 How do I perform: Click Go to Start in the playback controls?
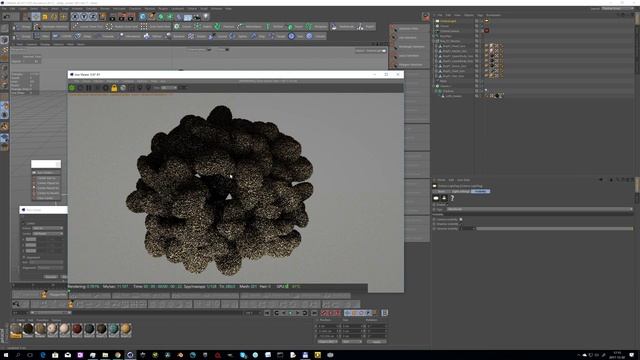pyautogui.click(x=267, y=313)
